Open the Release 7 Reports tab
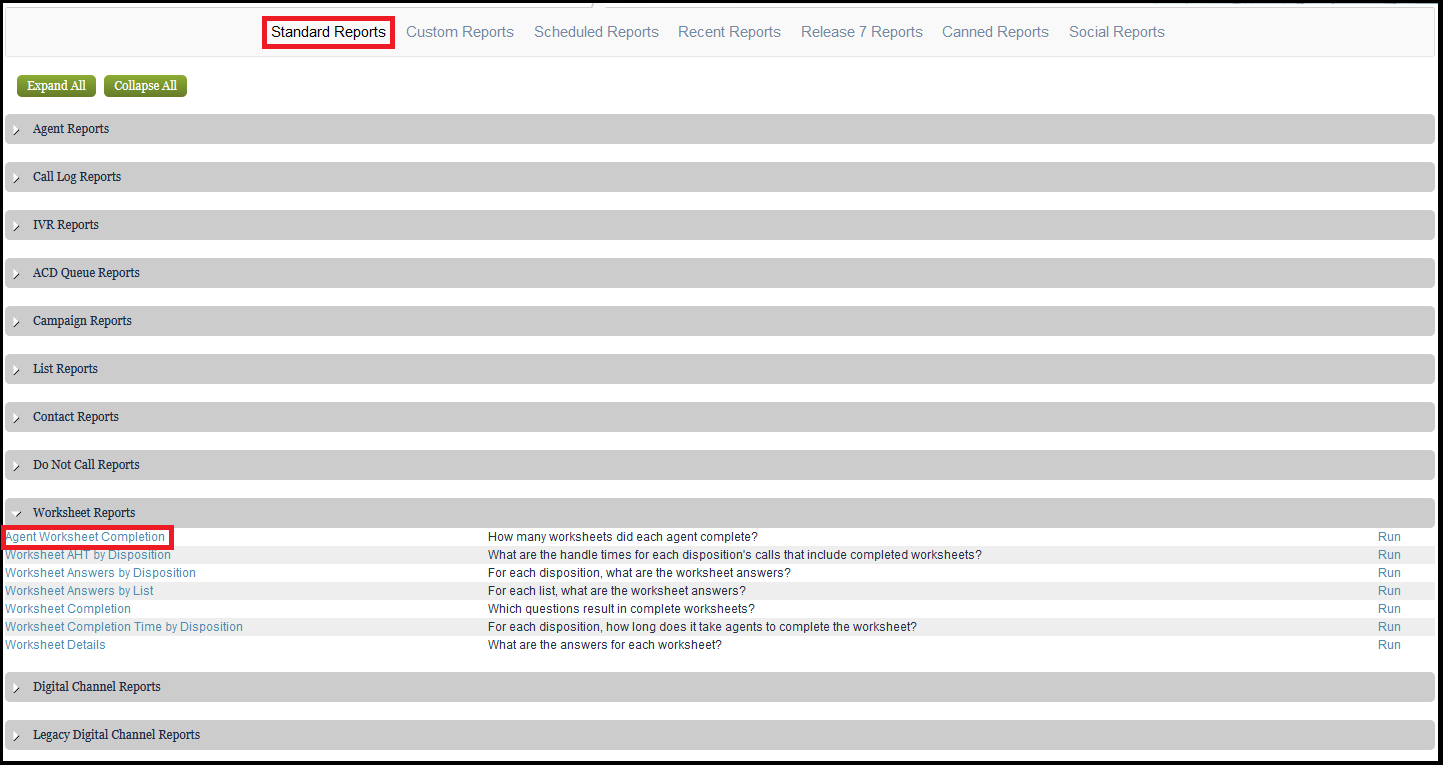The width and height of the screenshot is (1443, 765). click(x=862, y=32)
